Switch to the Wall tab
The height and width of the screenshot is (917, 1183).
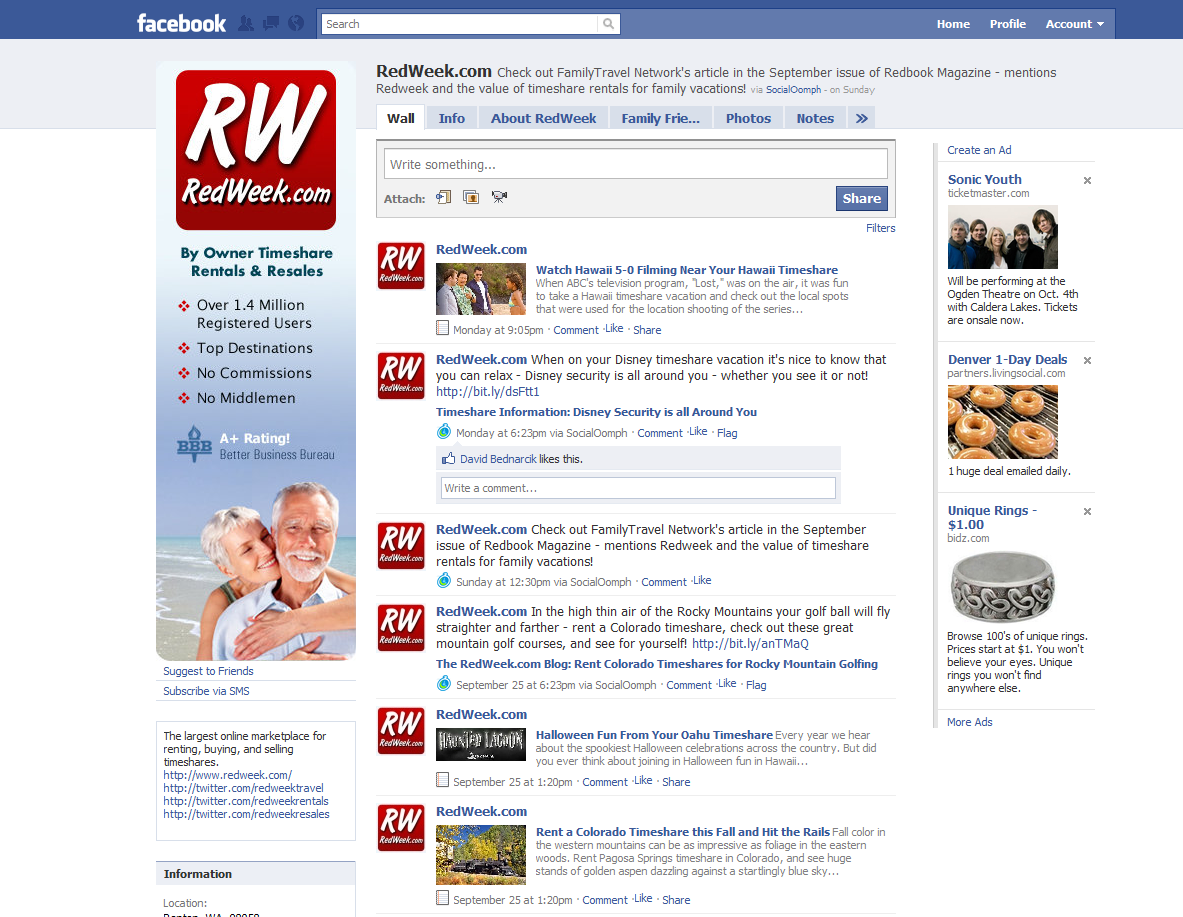pos(401,118)
